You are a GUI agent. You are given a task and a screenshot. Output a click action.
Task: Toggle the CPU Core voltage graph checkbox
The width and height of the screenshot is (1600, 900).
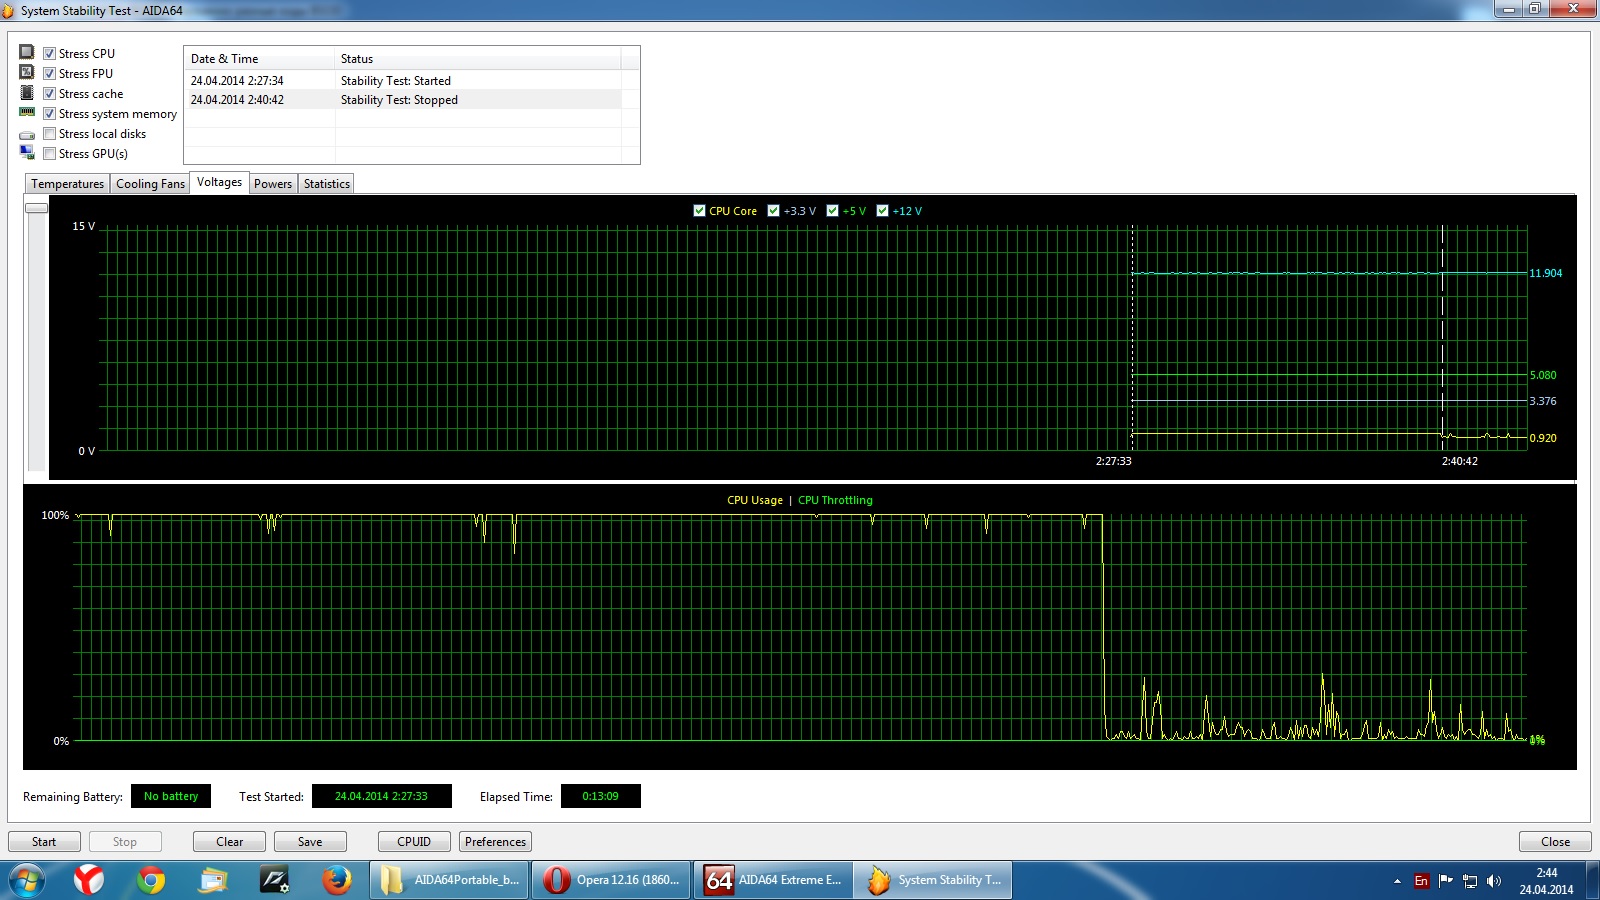[699, 210]
